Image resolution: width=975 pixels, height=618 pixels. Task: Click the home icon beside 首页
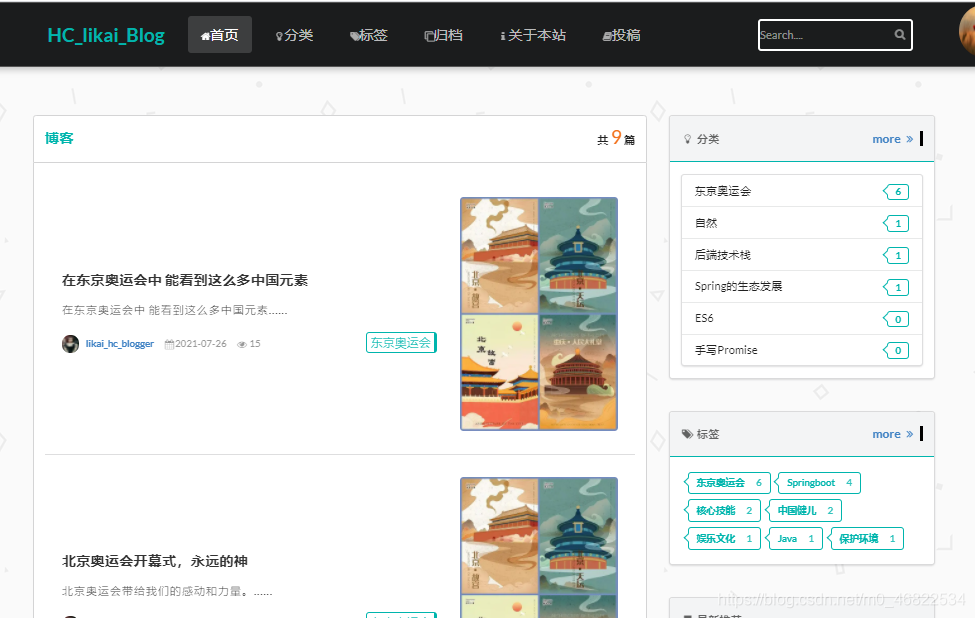pyautogui.click(x=204, y=33)
